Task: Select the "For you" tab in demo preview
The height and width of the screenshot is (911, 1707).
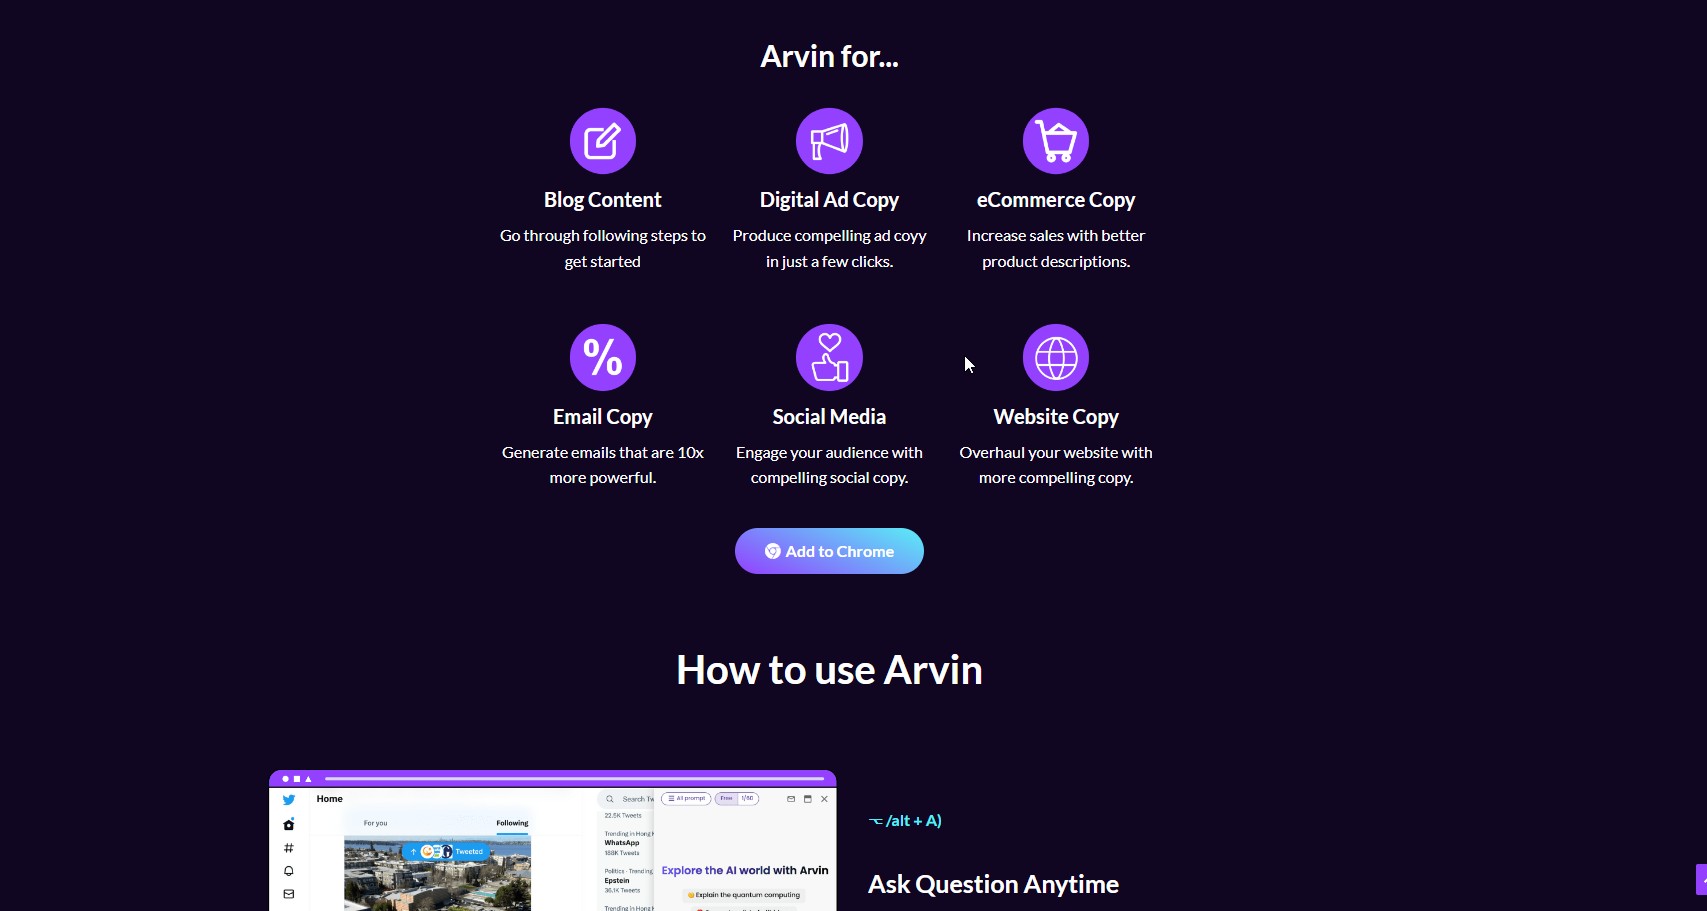Action: click(375, 823)
